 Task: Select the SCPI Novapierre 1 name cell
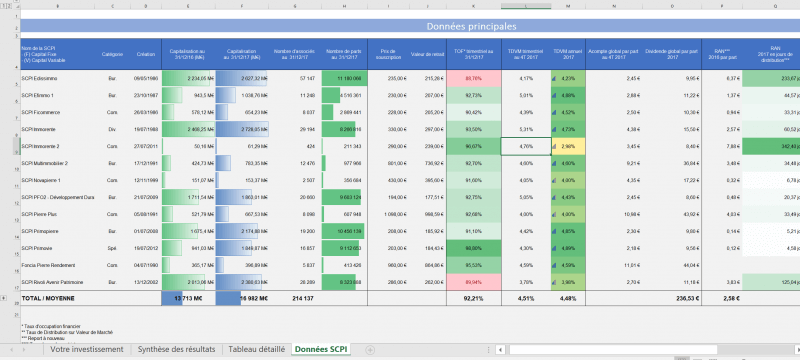click(57, 180)
